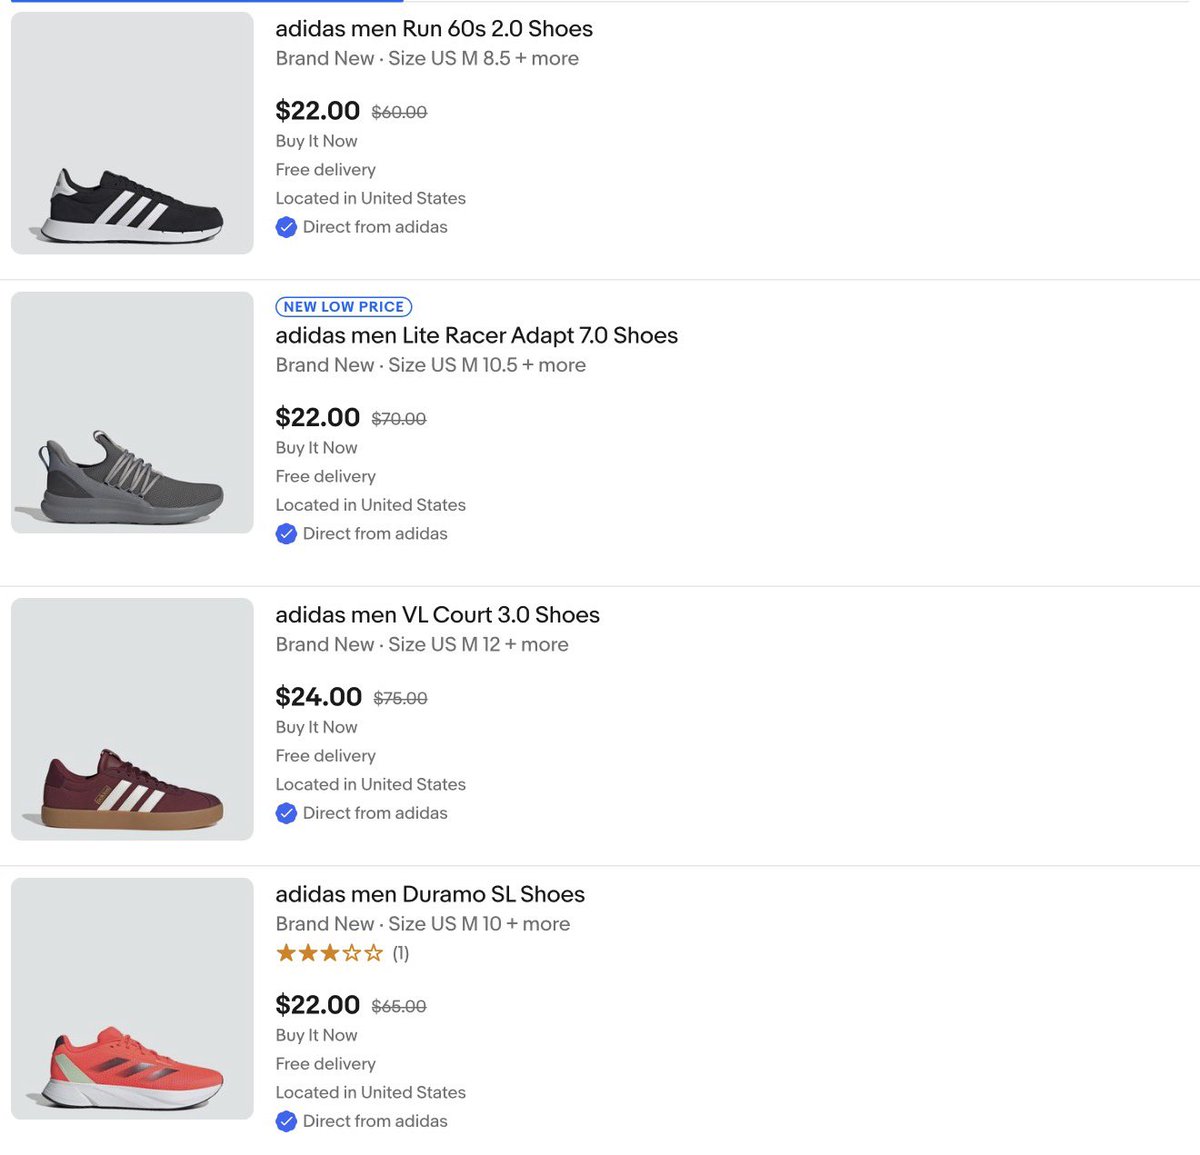Click $22.00 price on Lite Racer Adapt

(x=318, y=418)
